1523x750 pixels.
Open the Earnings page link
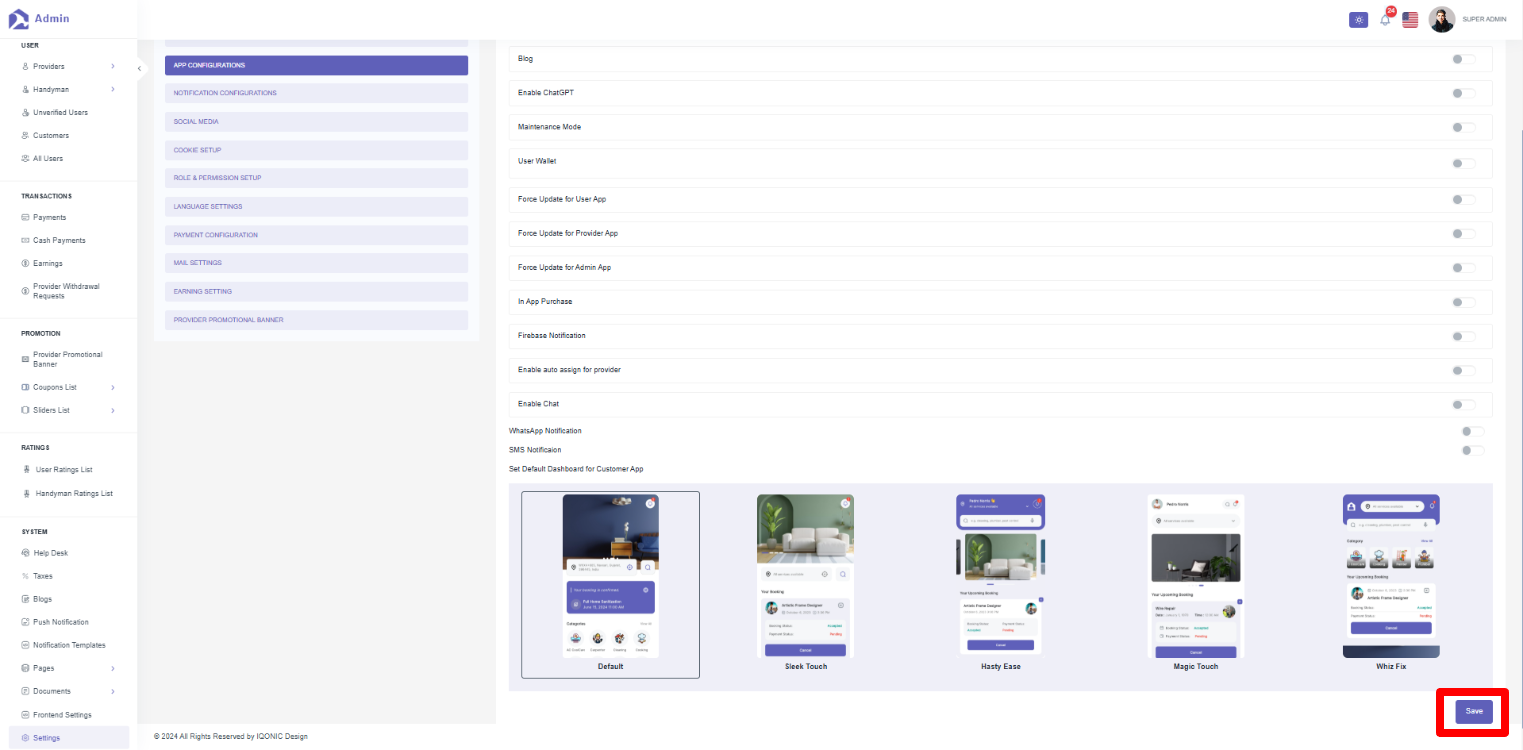click(47, 263)
